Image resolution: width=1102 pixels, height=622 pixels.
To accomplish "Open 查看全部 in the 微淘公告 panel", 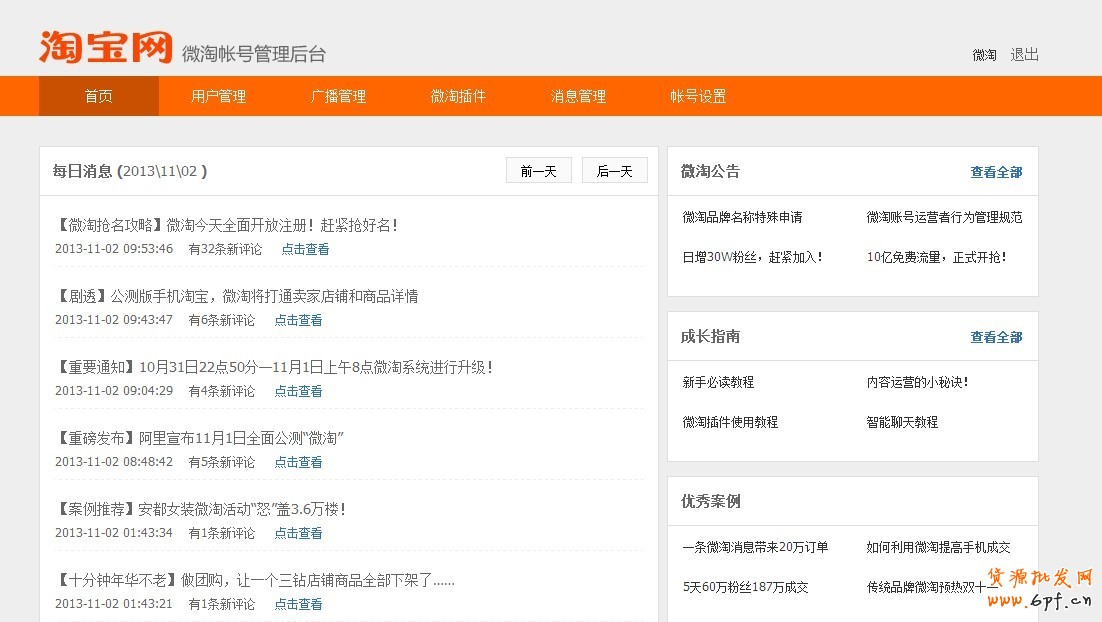I will (996, 172).
